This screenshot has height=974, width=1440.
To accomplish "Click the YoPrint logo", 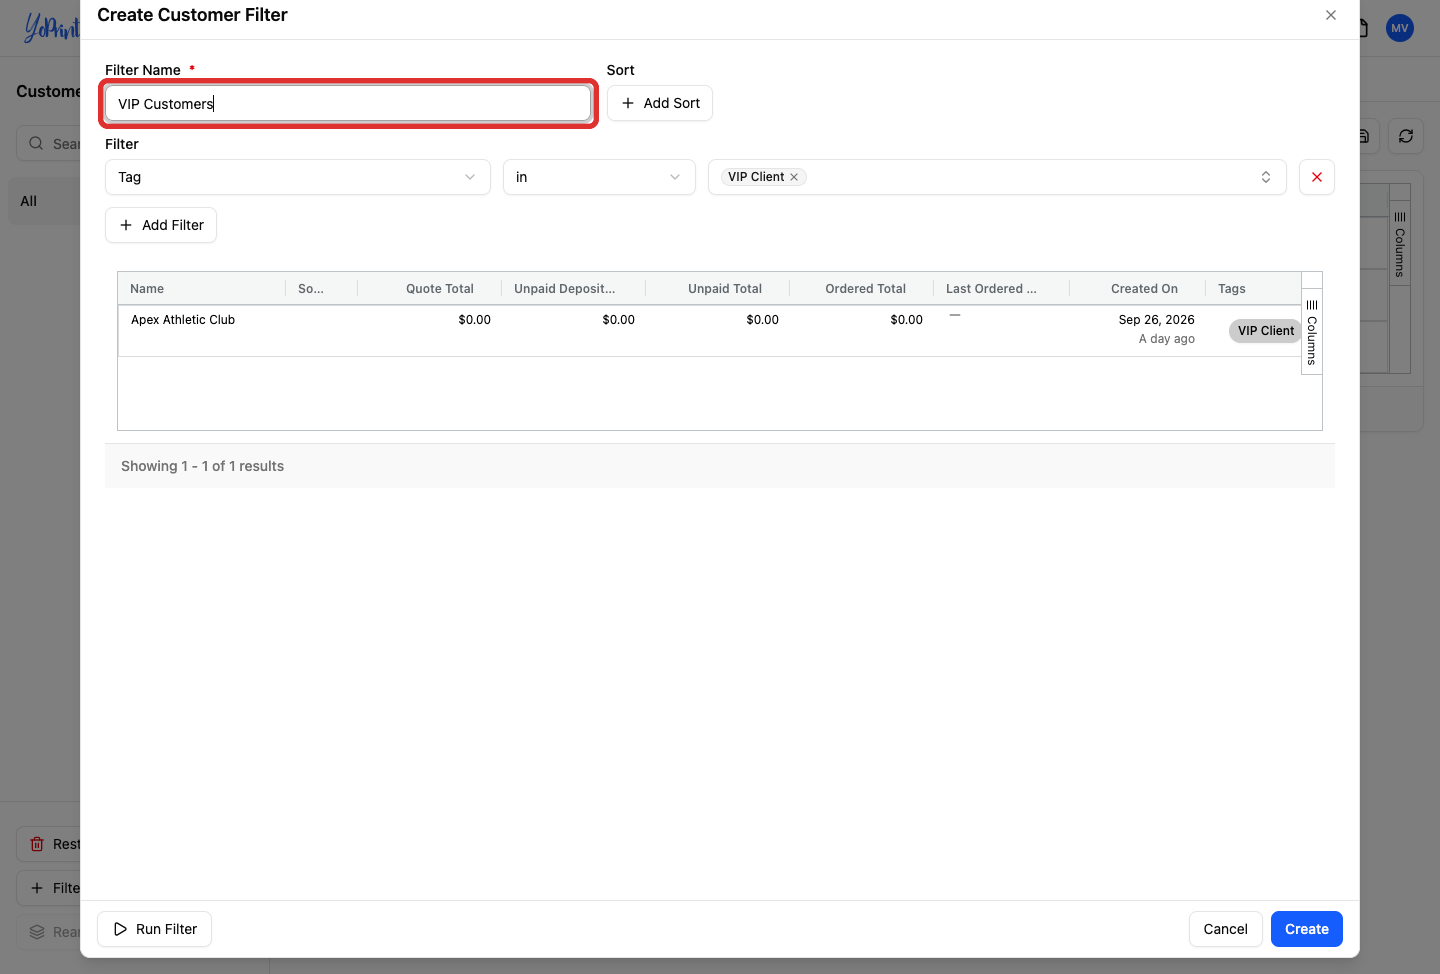I will (52, 27).
